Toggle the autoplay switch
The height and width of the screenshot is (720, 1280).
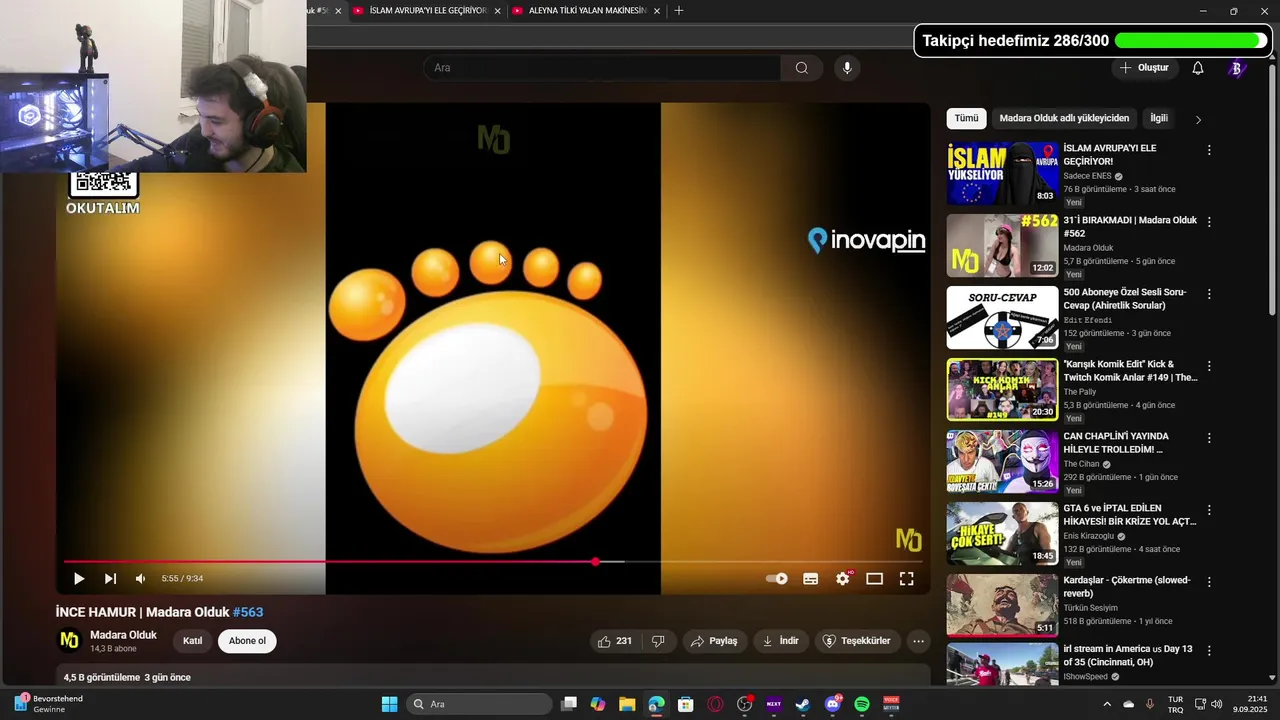tap(776, 578)
